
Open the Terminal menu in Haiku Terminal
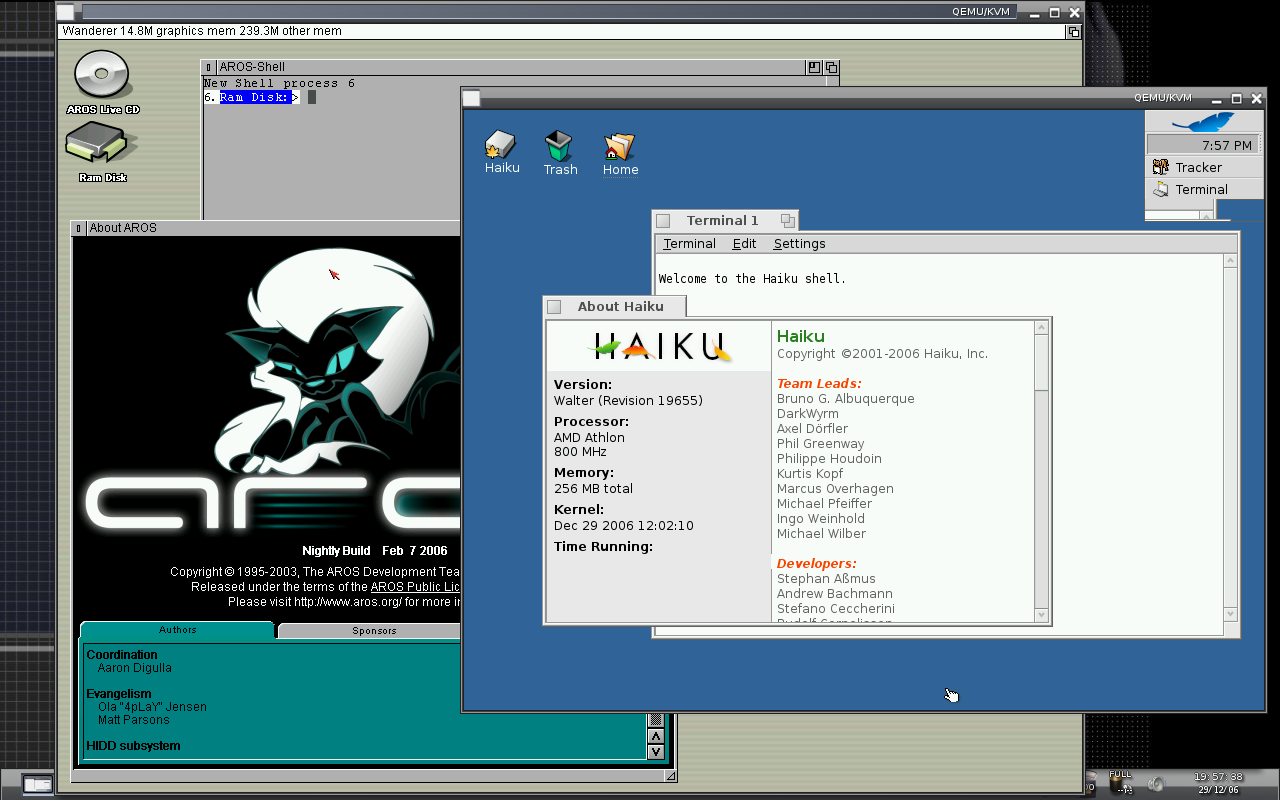point(689,244)
